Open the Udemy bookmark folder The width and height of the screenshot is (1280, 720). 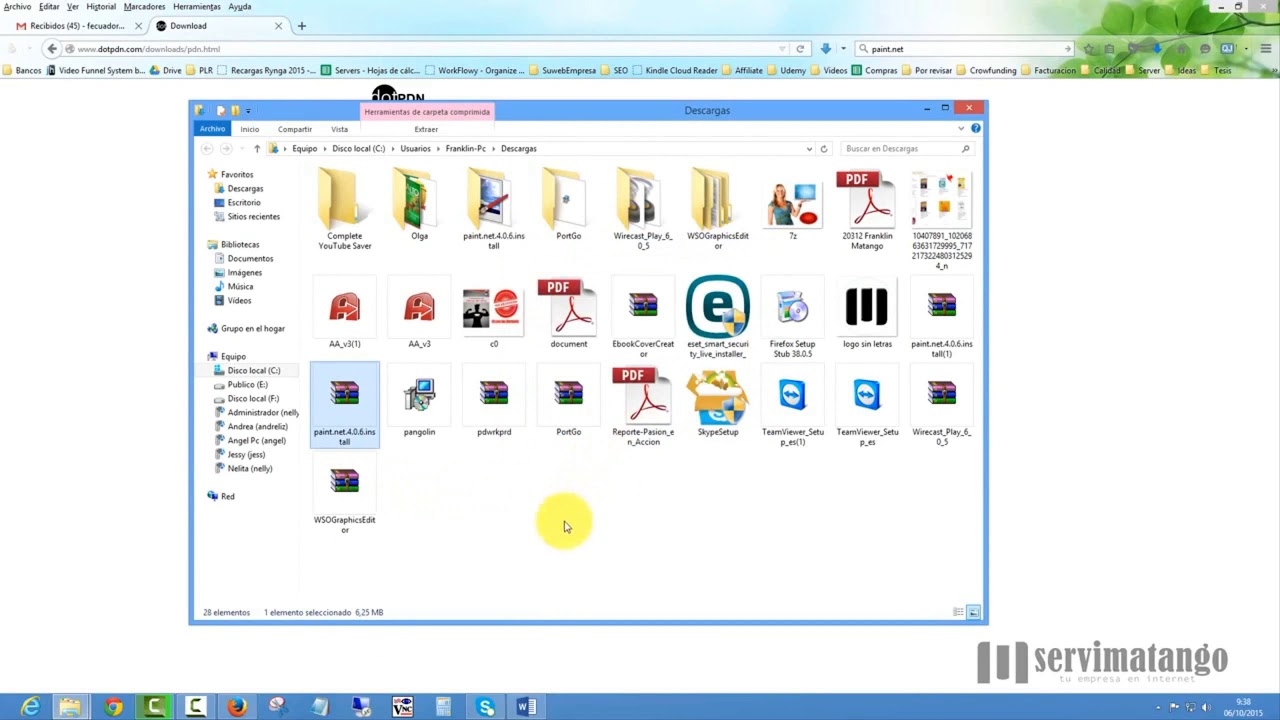[x=786, y=70]
